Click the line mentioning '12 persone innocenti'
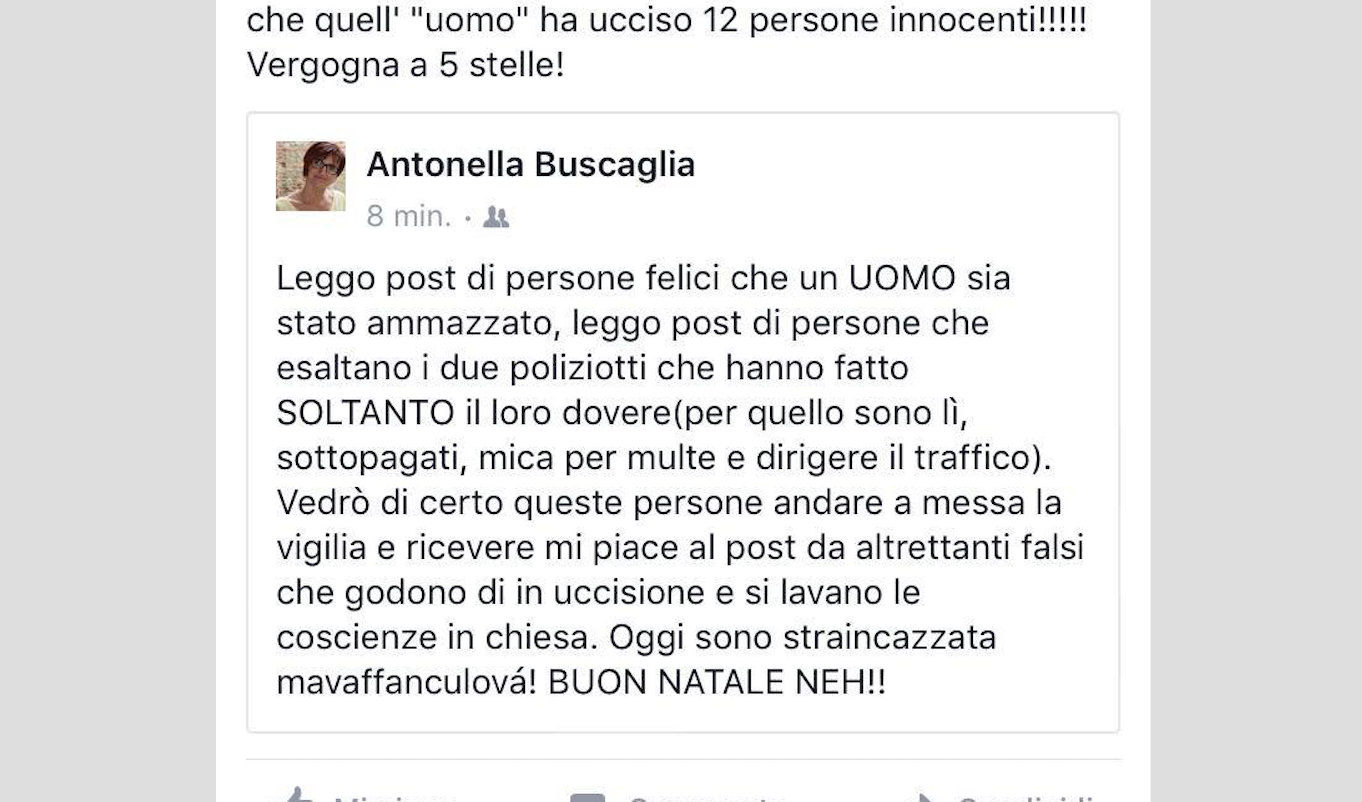 667,20
